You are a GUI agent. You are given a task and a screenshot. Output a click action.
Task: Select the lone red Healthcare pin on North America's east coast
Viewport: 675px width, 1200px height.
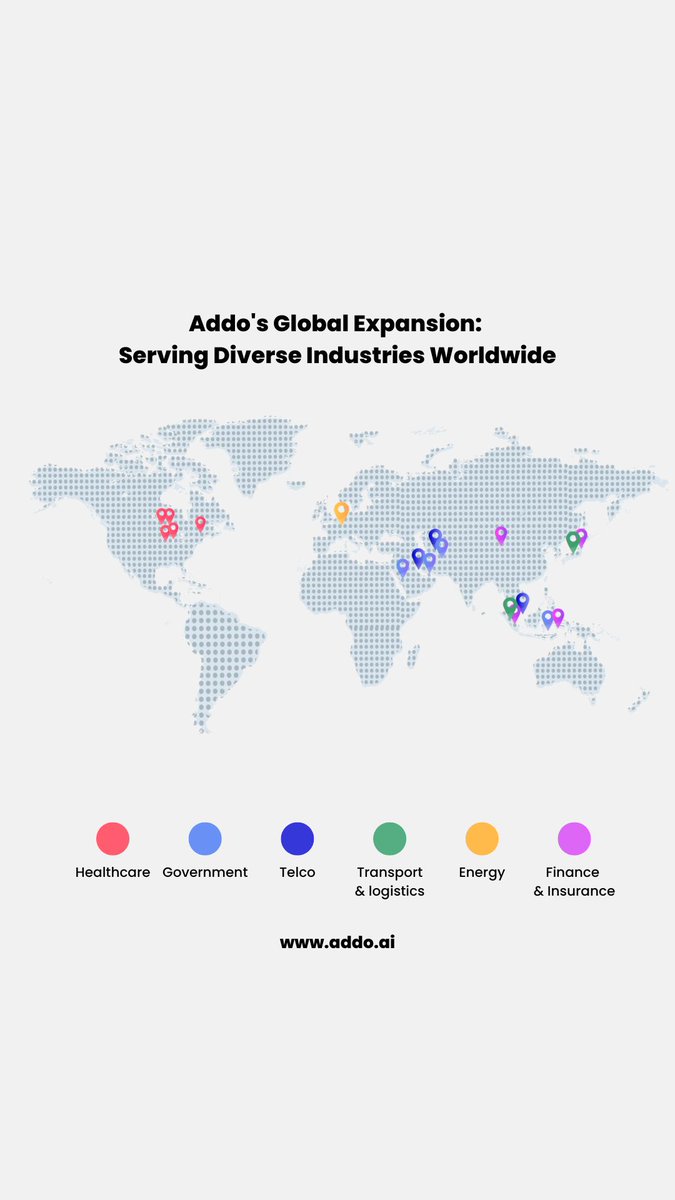200,523
